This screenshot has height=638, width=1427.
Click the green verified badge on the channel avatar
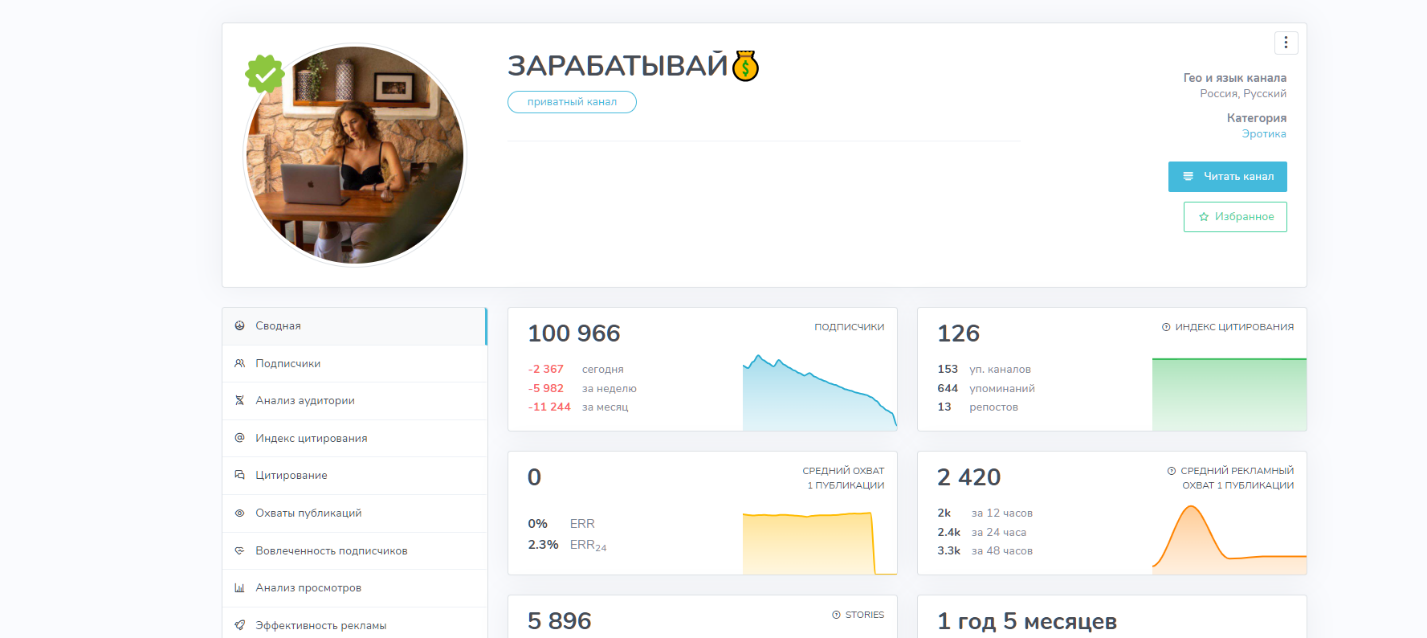(264, 74)
